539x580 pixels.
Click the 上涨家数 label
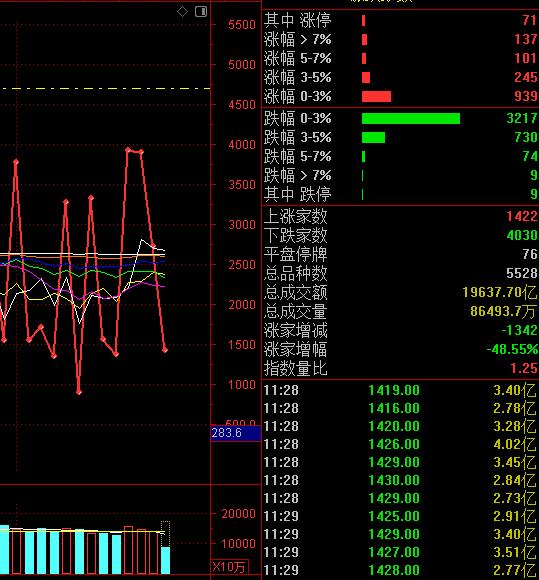296,216
